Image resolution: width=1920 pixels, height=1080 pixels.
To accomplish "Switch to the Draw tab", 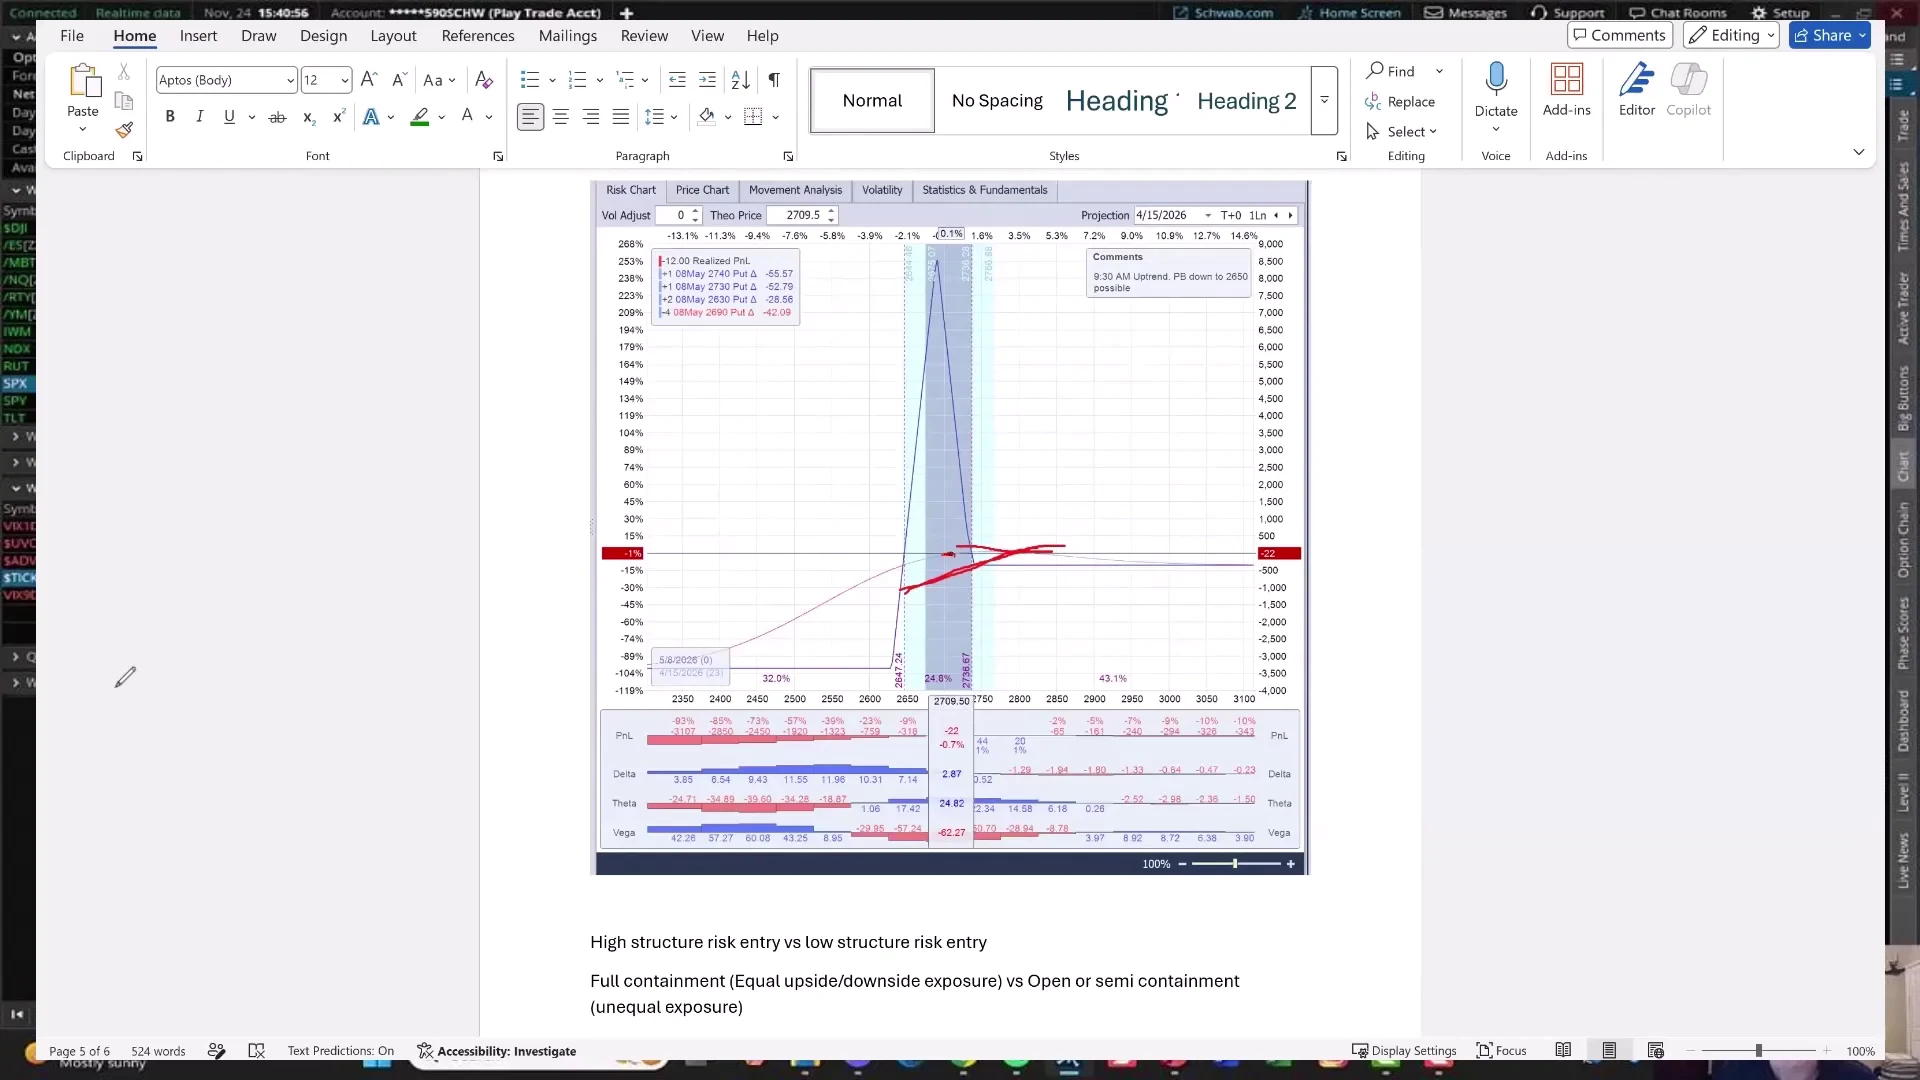I will [258, 36].
